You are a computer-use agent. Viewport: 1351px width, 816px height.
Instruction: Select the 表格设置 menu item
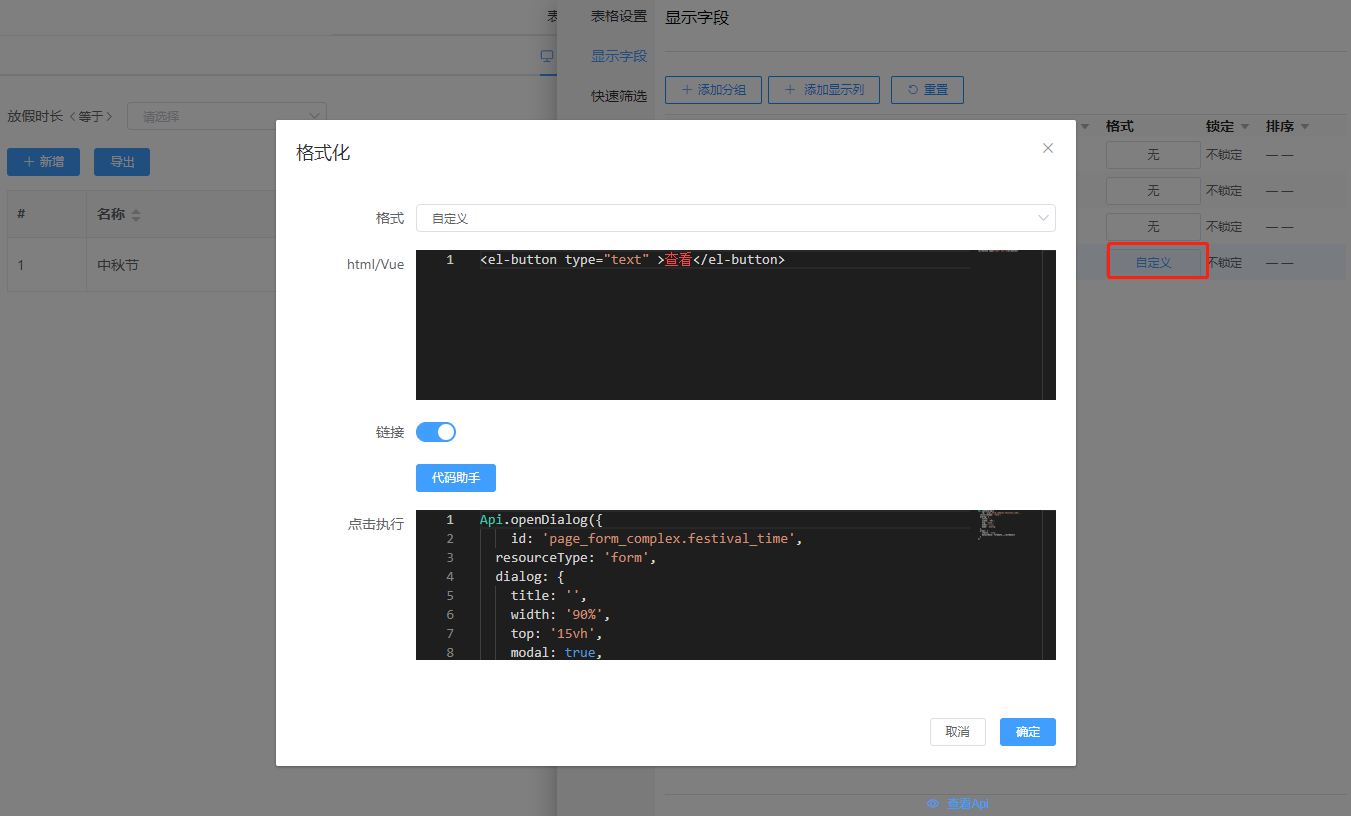619,17
